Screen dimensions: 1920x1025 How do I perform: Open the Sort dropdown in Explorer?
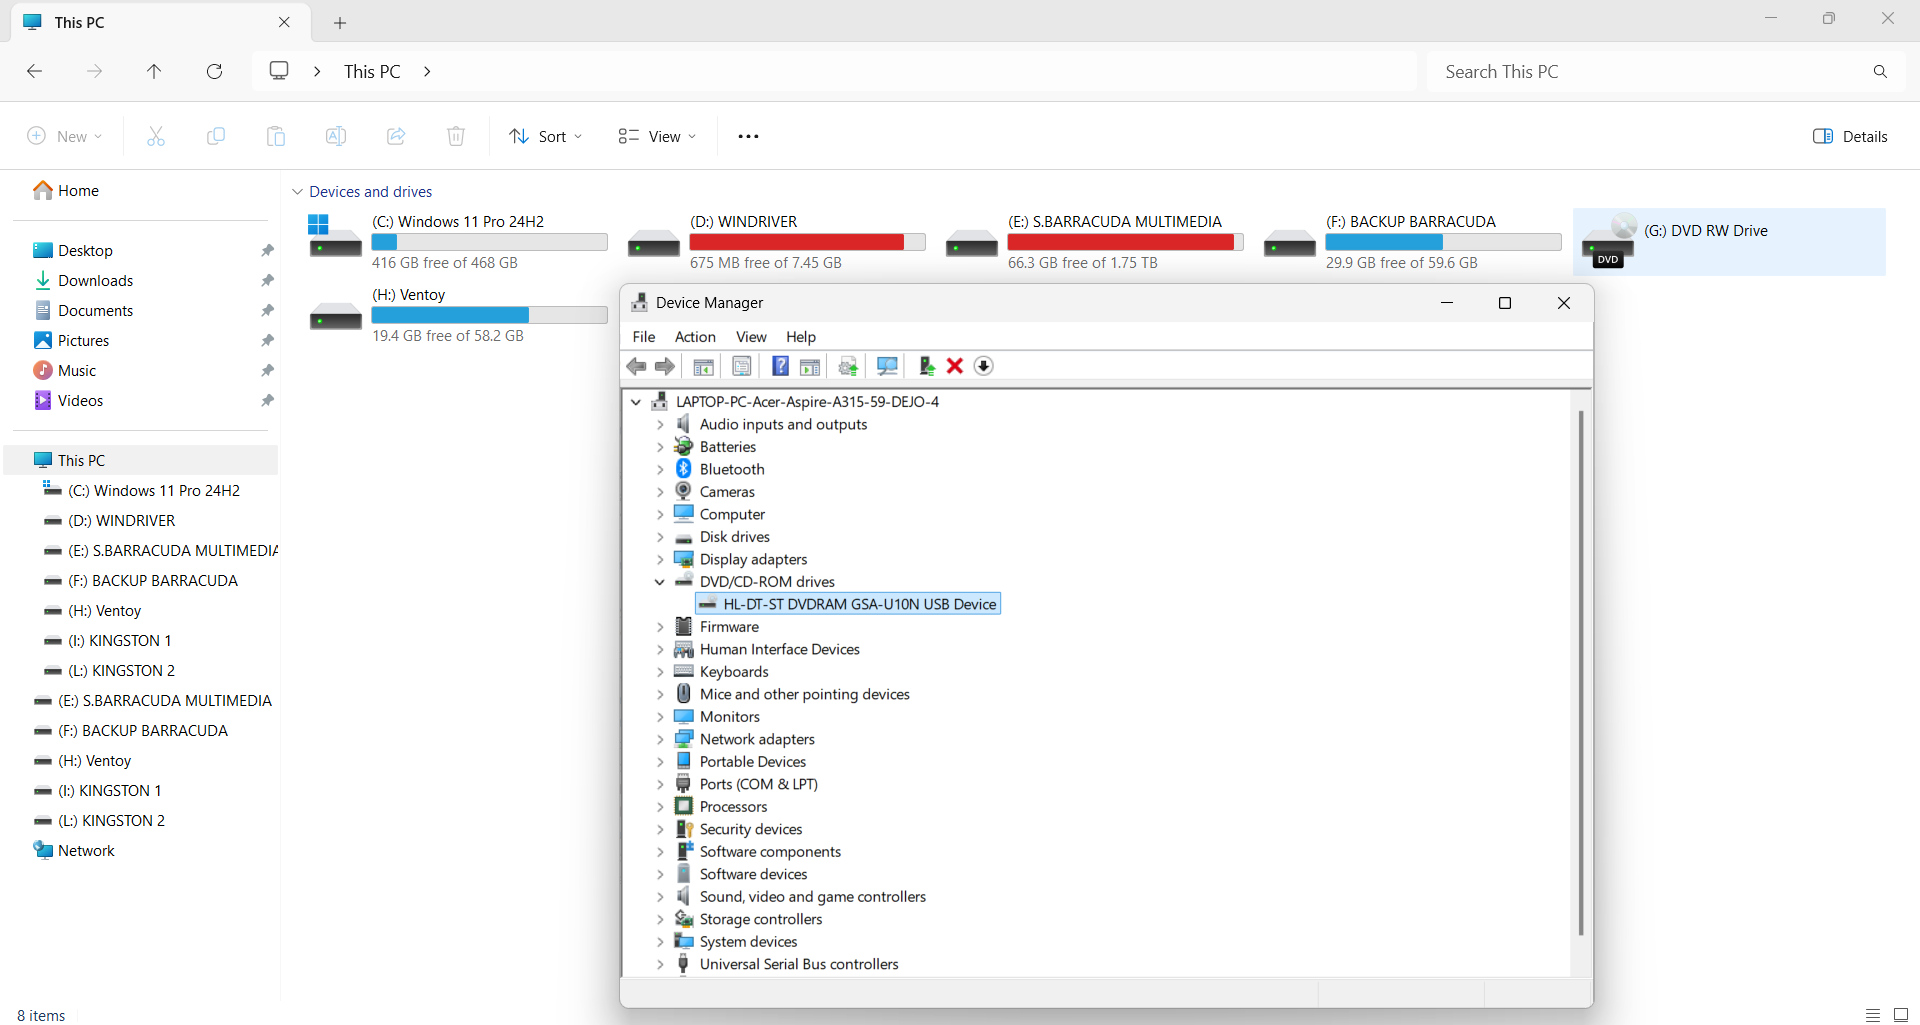pos(546,136)
